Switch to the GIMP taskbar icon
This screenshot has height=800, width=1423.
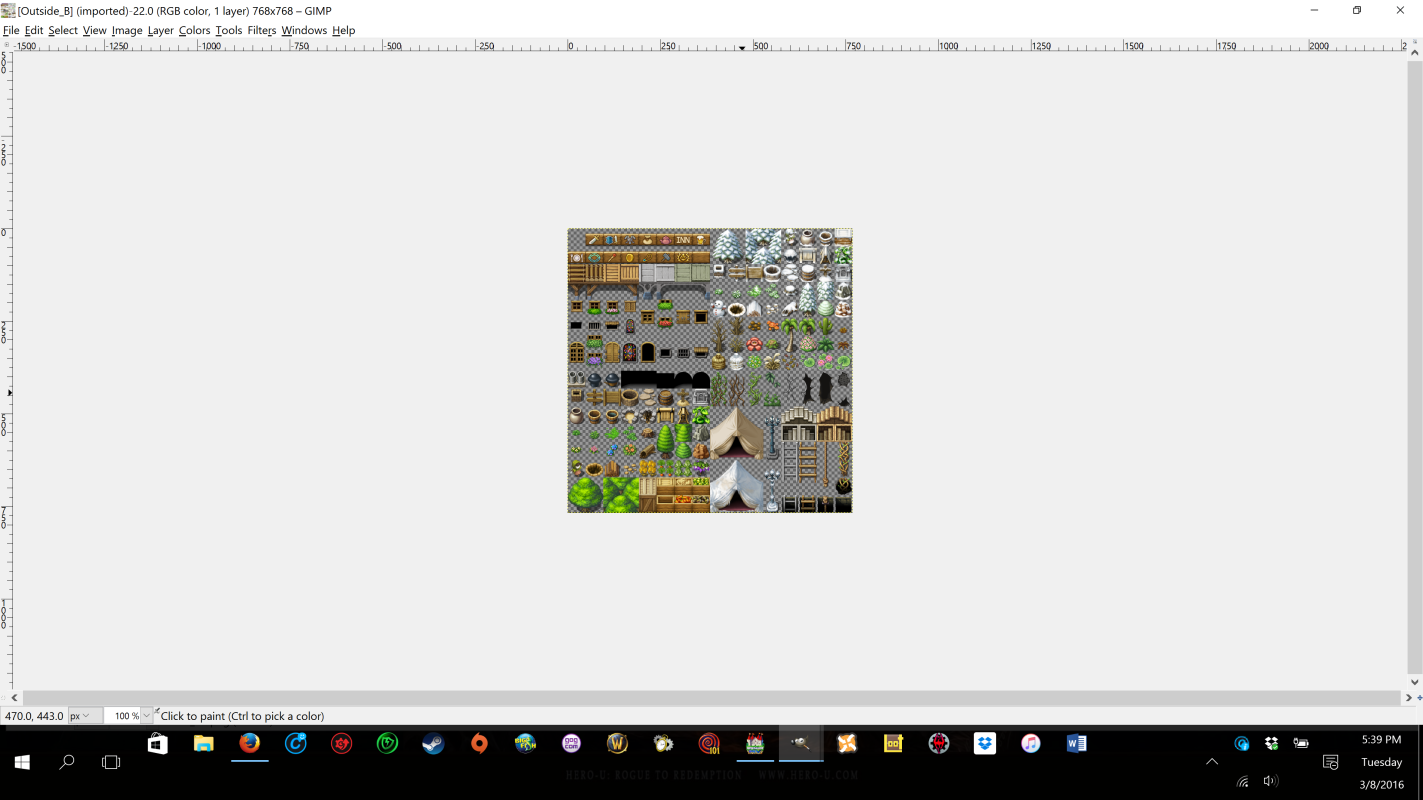801,744
